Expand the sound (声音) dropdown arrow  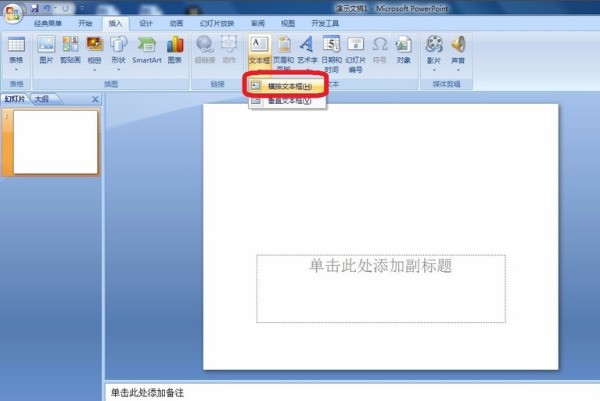click(458, 70)
